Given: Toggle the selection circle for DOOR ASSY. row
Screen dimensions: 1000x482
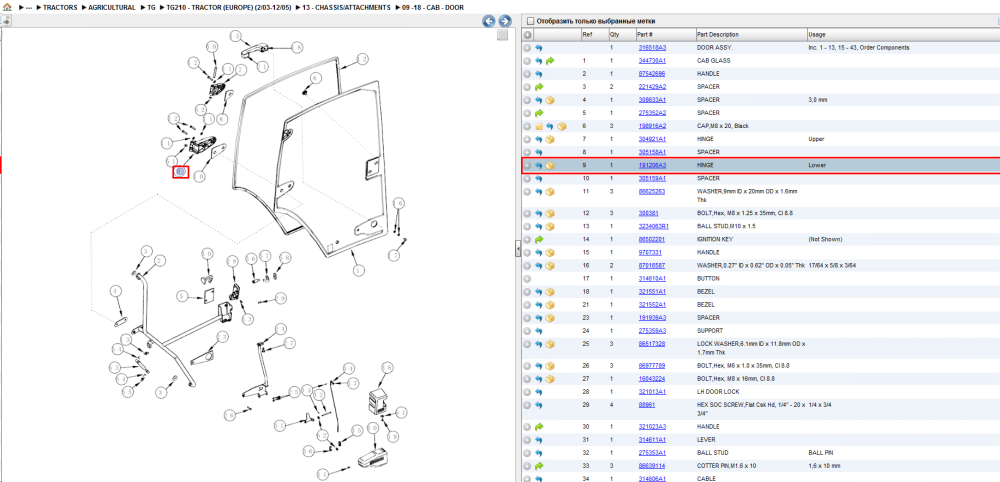Looking at the screenshot, I should click(527, 48).
